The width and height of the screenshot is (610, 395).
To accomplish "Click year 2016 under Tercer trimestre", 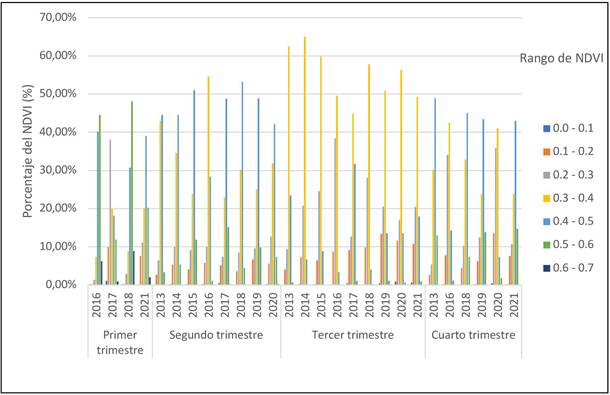I will point(337,305).
